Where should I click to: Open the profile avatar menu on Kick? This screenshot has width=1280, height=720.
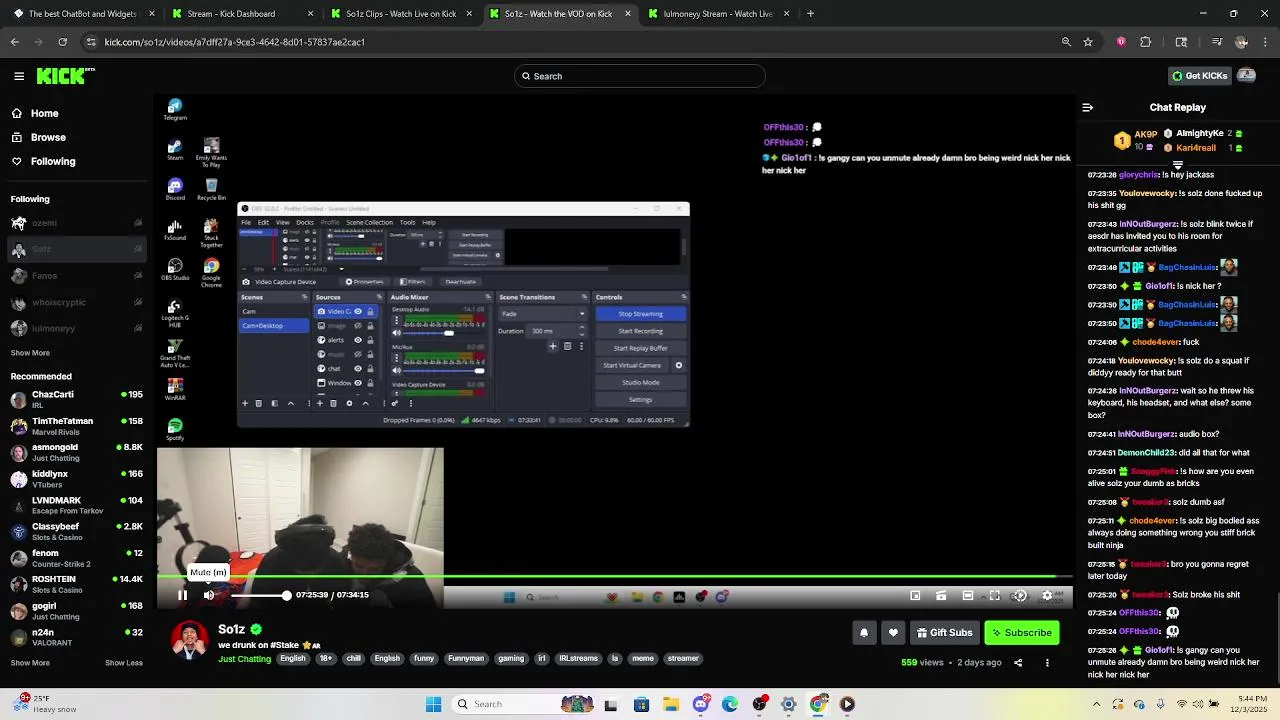1246,76
